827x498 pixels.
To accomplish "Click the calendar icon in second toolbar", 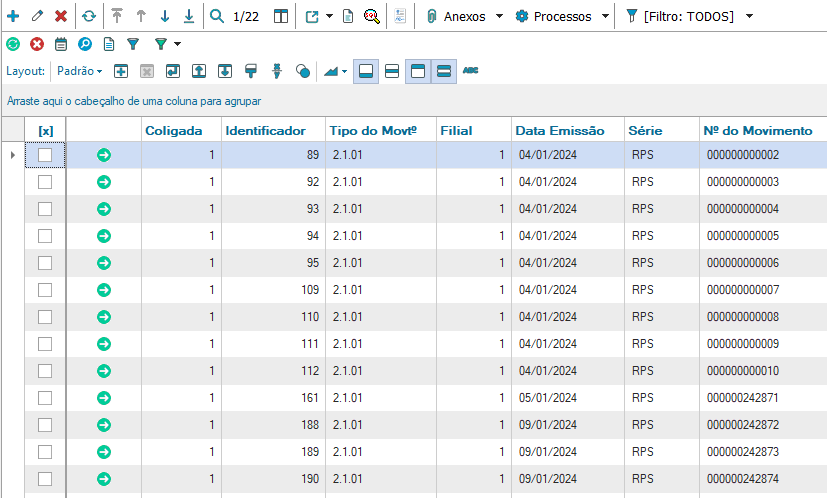I will pos(61,44).
